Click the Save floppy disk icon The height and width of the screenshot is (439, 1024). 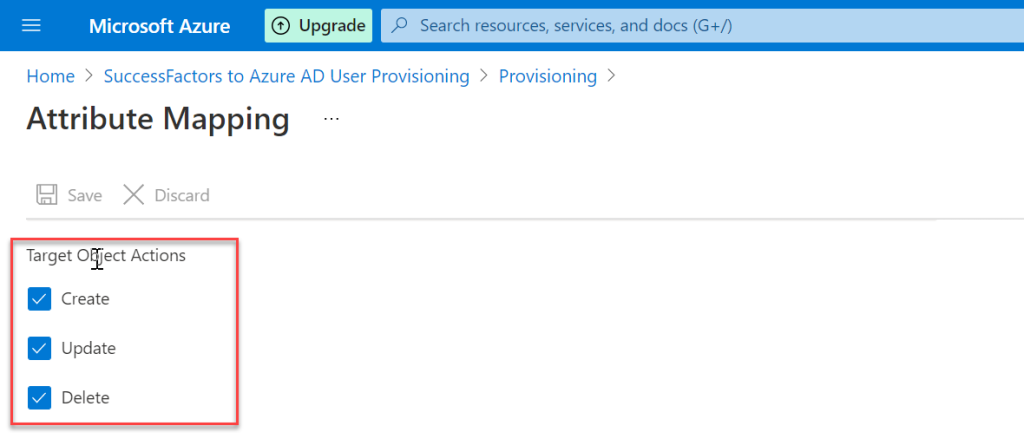click(x=46, y=195)
